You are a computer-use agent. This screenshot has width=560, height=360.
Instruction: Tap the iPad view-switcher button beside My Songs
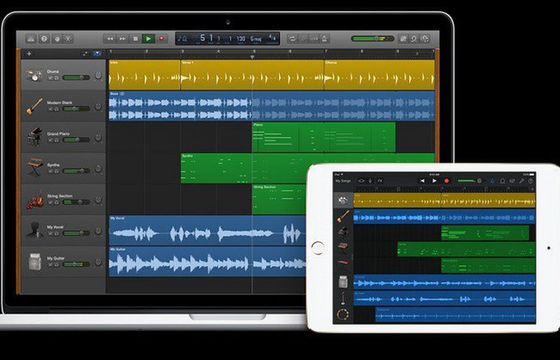coord(361,181)
